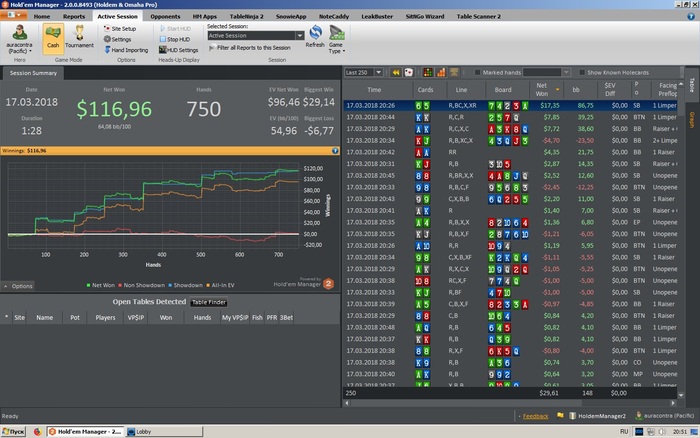
Task: Click the flag icon in status bar
Action: click(560, 416)
